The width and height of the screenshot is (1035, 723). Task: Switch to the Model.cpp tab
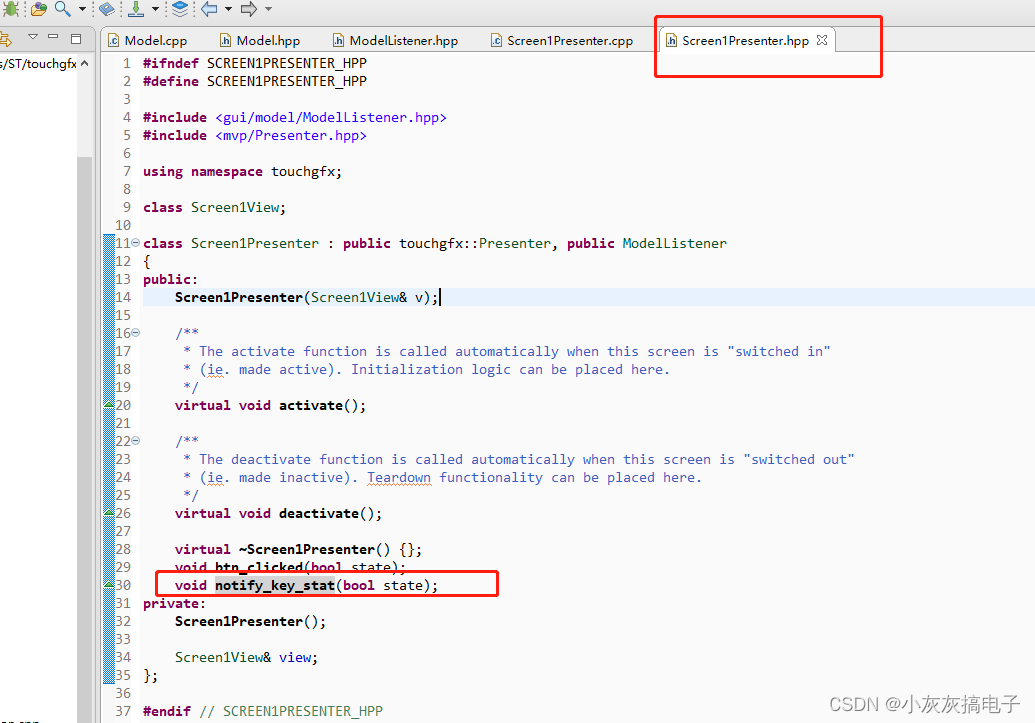[x=155, y=40]
